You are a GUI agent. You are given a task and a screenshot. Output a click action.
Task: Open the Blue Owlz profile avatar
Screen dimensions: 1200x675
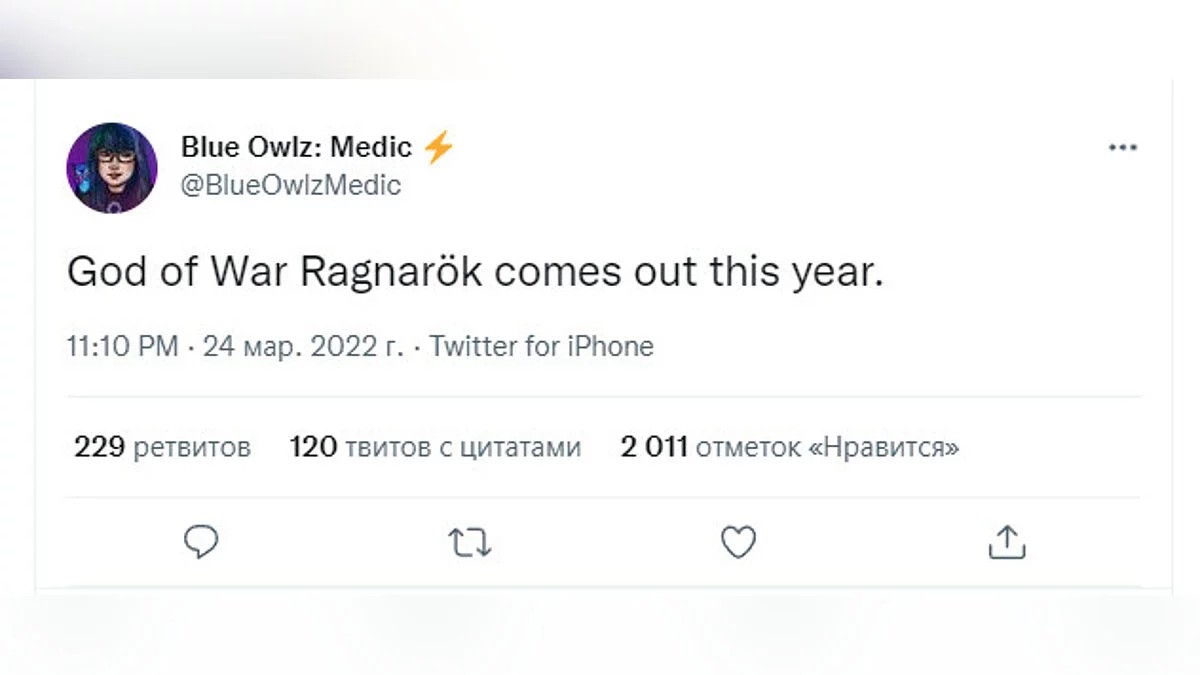coord(112,167)
